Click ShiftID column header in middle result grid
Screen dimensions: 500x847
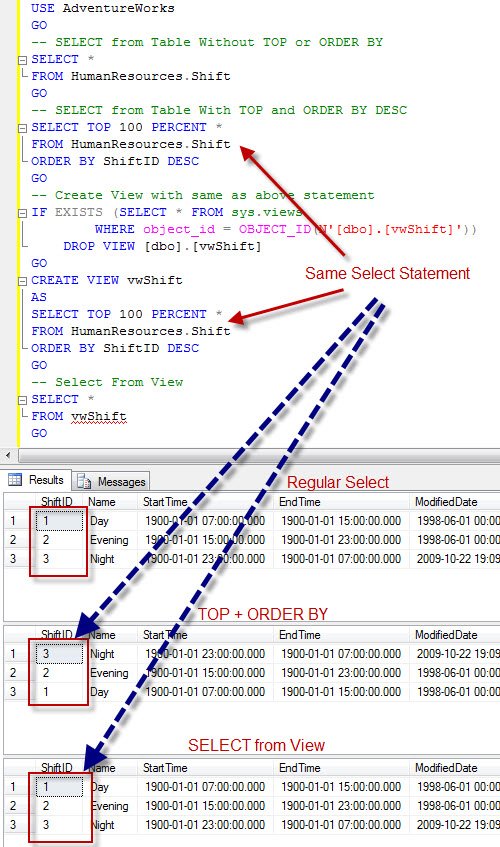click(57, 635)
